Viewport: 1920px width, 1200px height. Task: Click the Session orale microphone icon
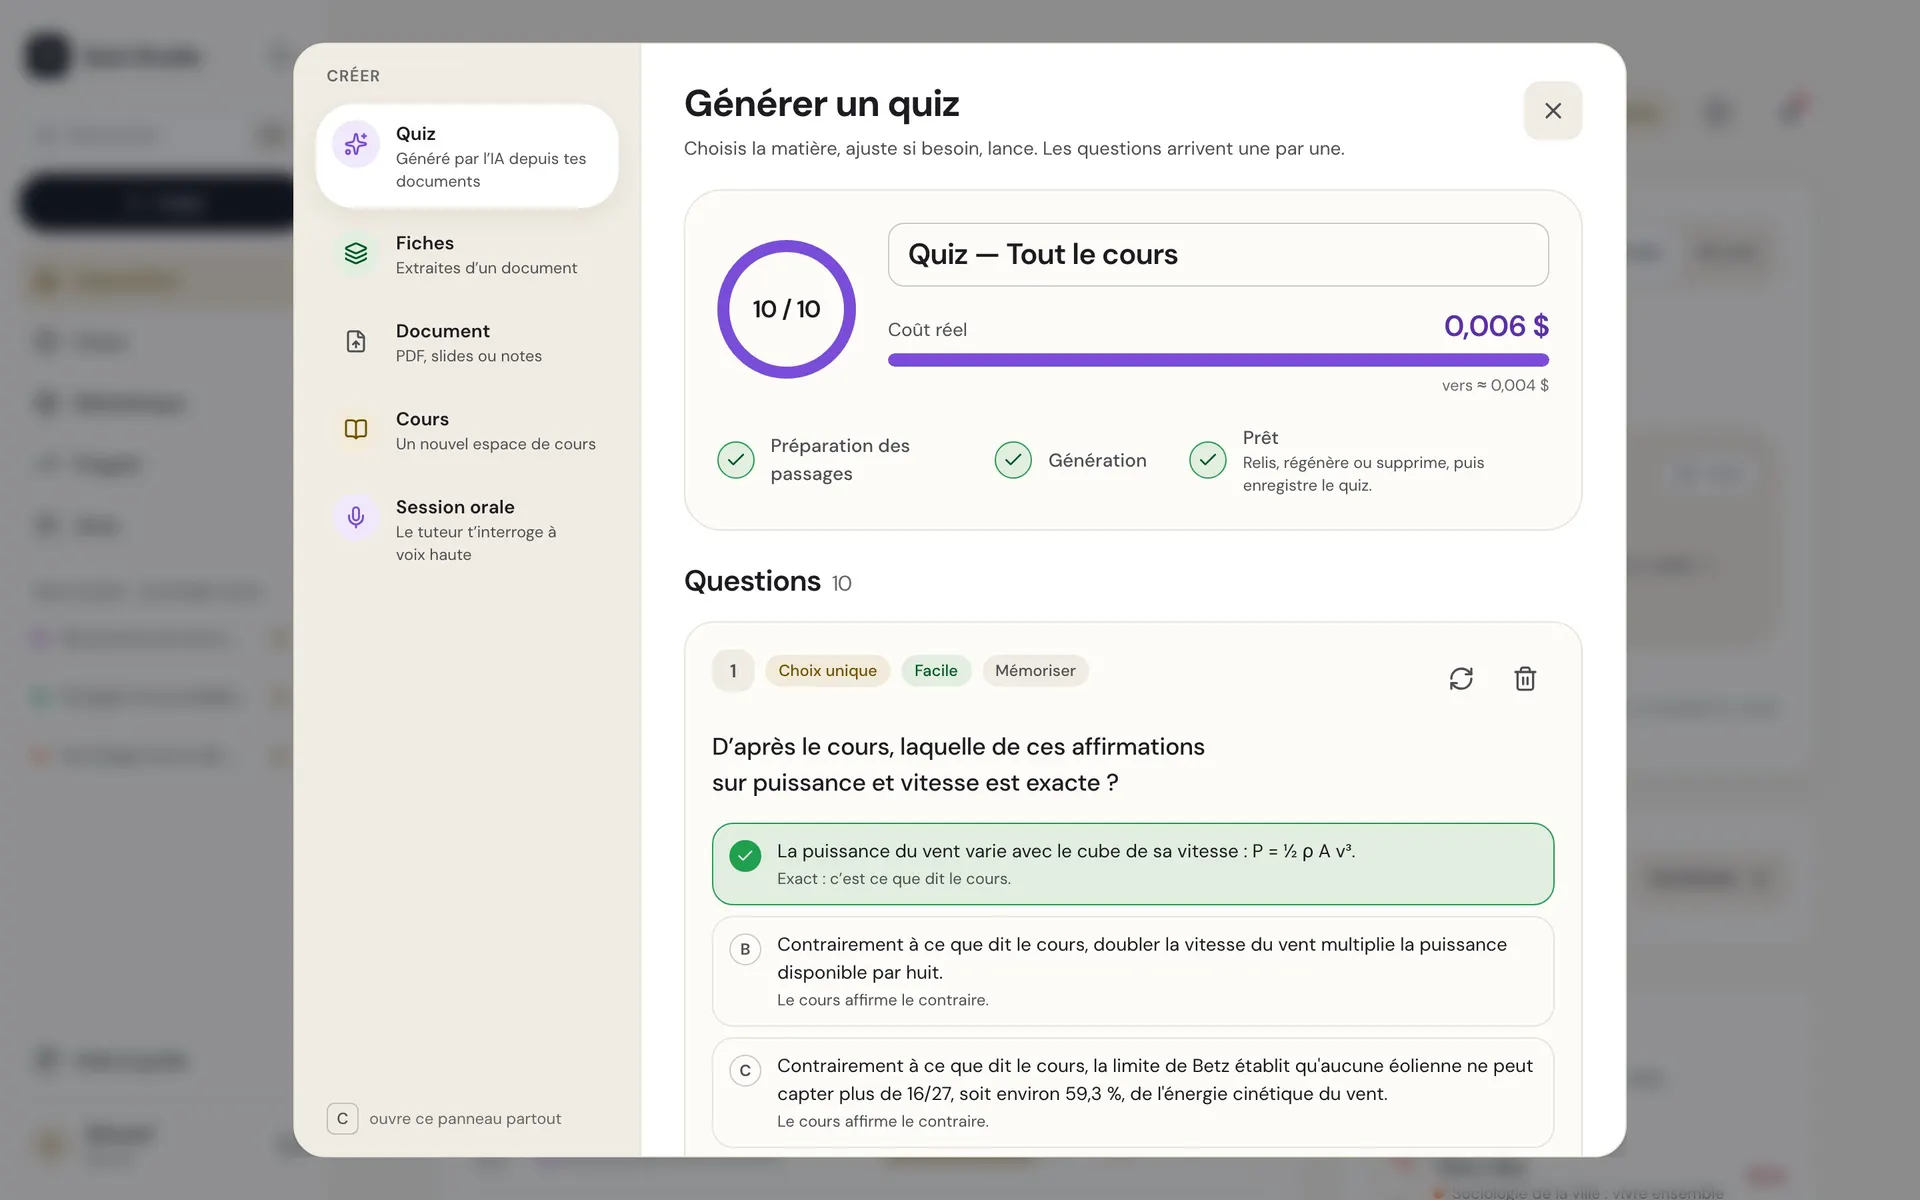tap(356, 517)
